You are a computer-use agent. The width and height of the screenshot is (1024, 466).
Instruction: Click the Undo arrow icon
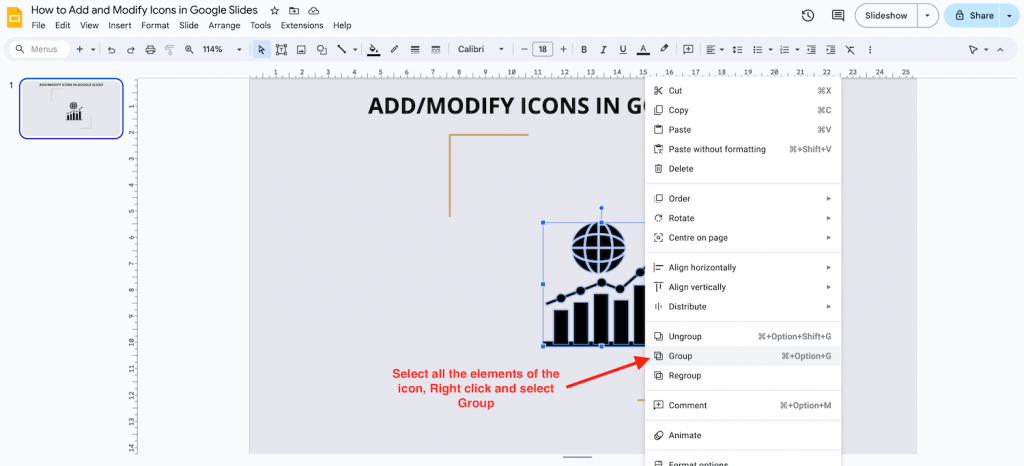(x=111, y=49)
